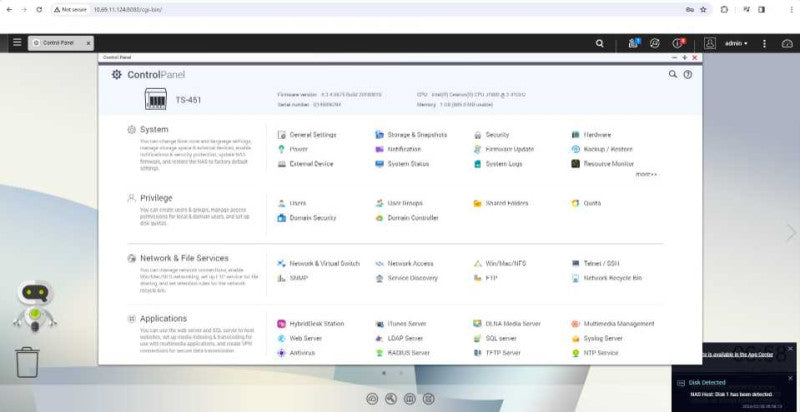
Task: Open Win/Mac/NFS settings
Action: [499, 264]
